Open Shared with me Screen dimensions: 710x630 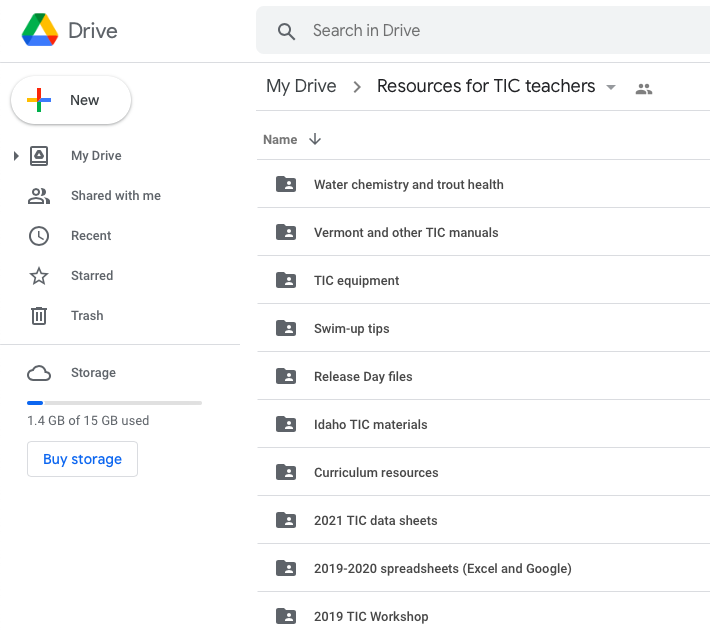pyautogui.click(x=116, y=196)
